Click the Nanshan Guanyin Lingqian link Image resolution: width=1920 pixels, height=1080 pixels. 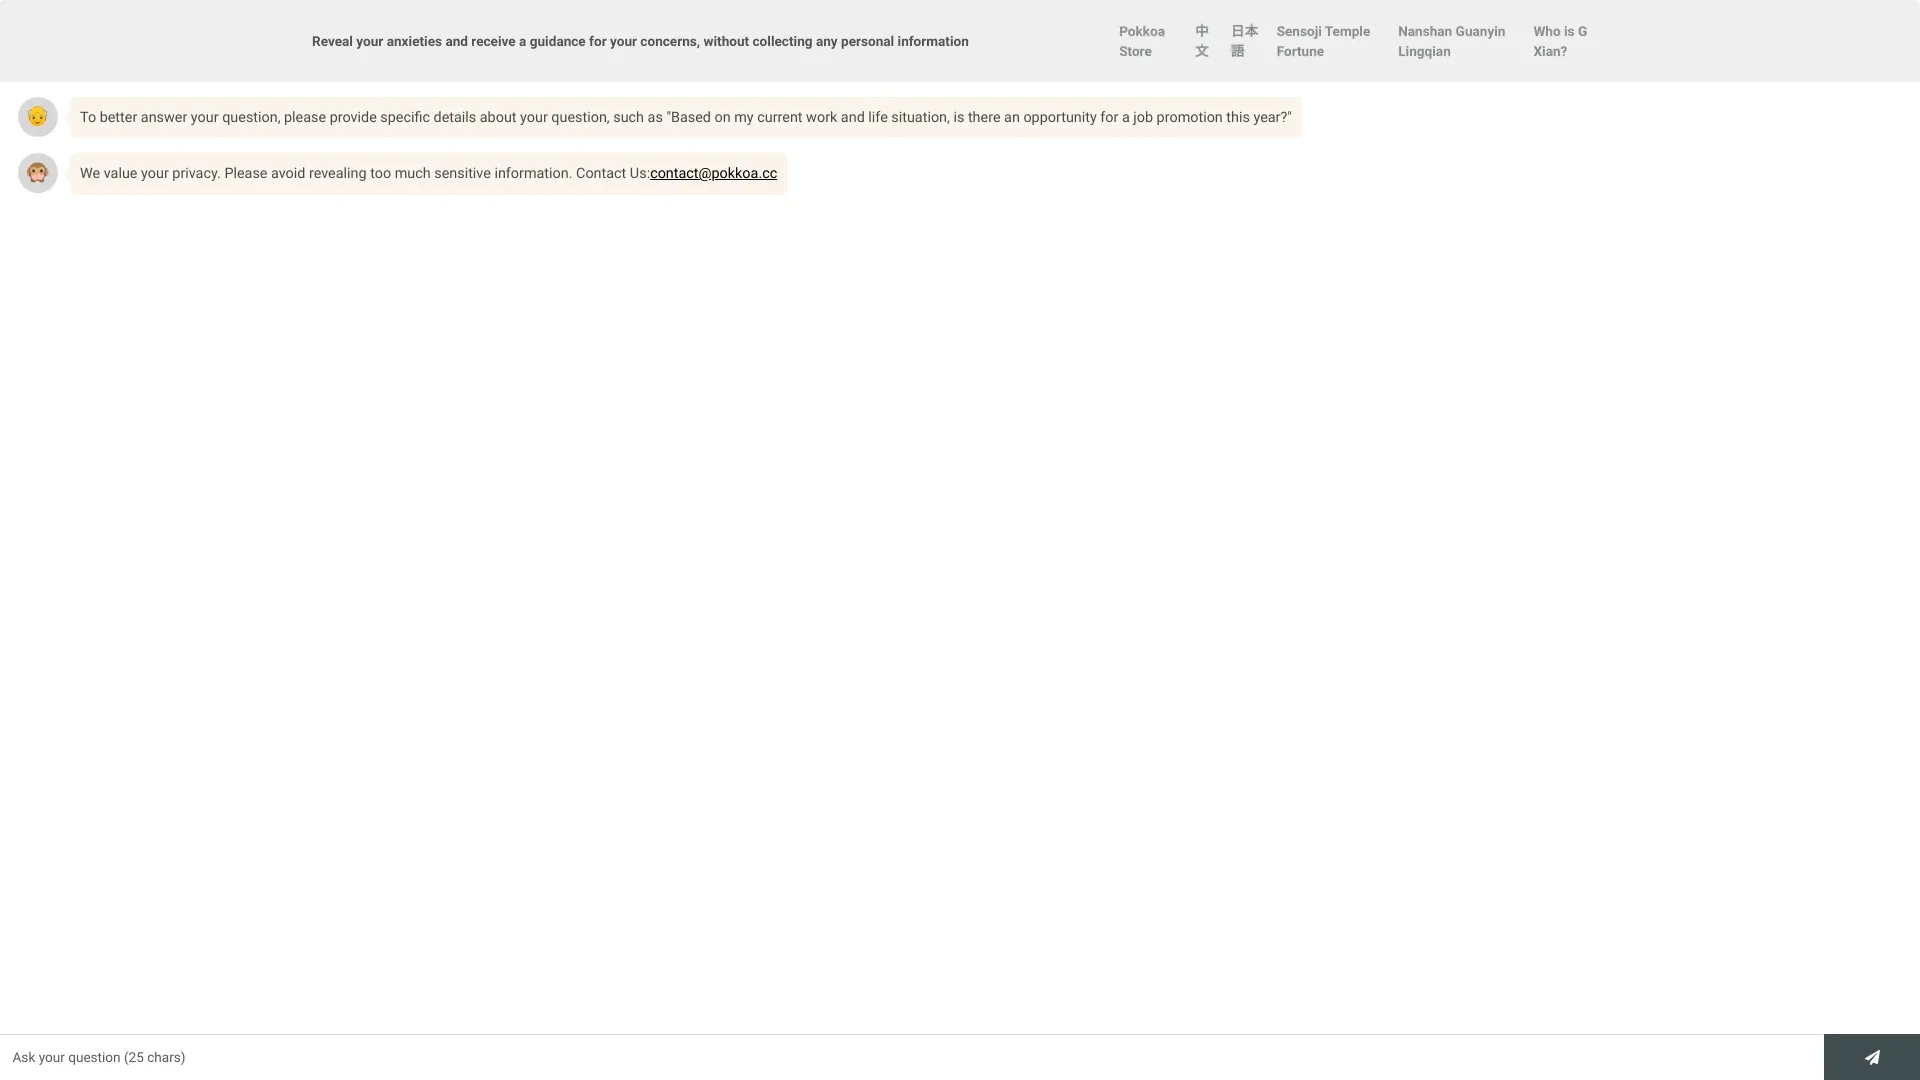point(1451,40)
